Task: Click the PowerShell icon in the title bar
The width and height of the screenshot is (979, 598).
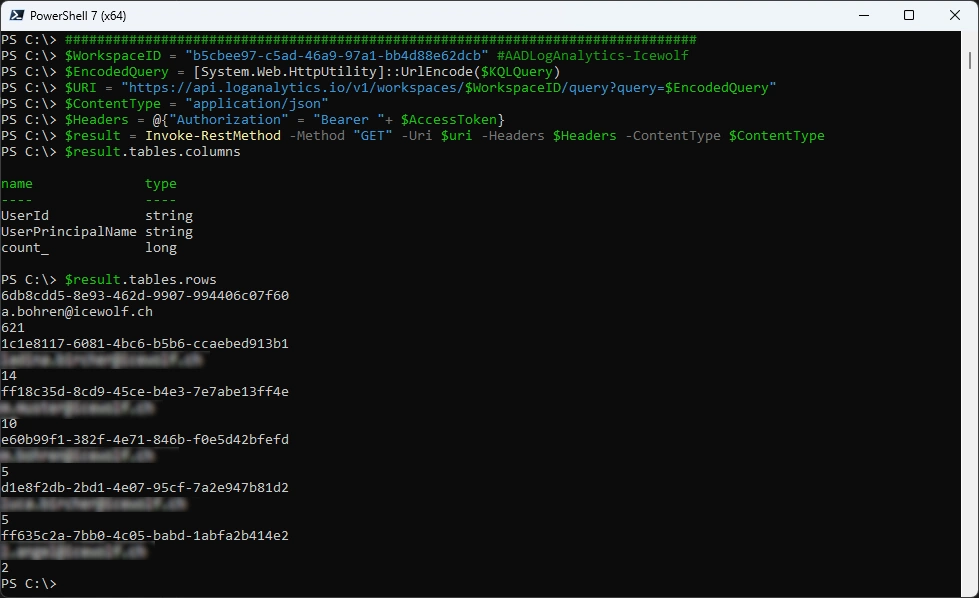Action: tap(15, 15)
